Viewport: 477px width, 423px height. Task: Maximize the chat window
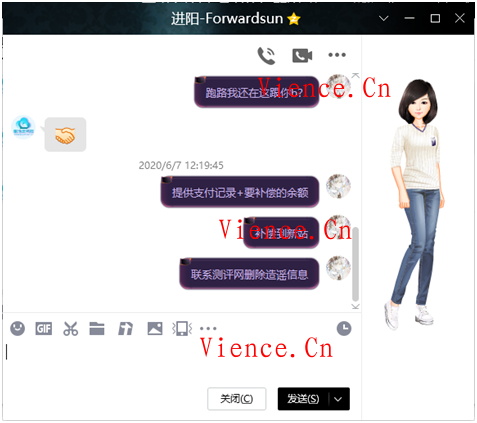click(x=435, y=18)
